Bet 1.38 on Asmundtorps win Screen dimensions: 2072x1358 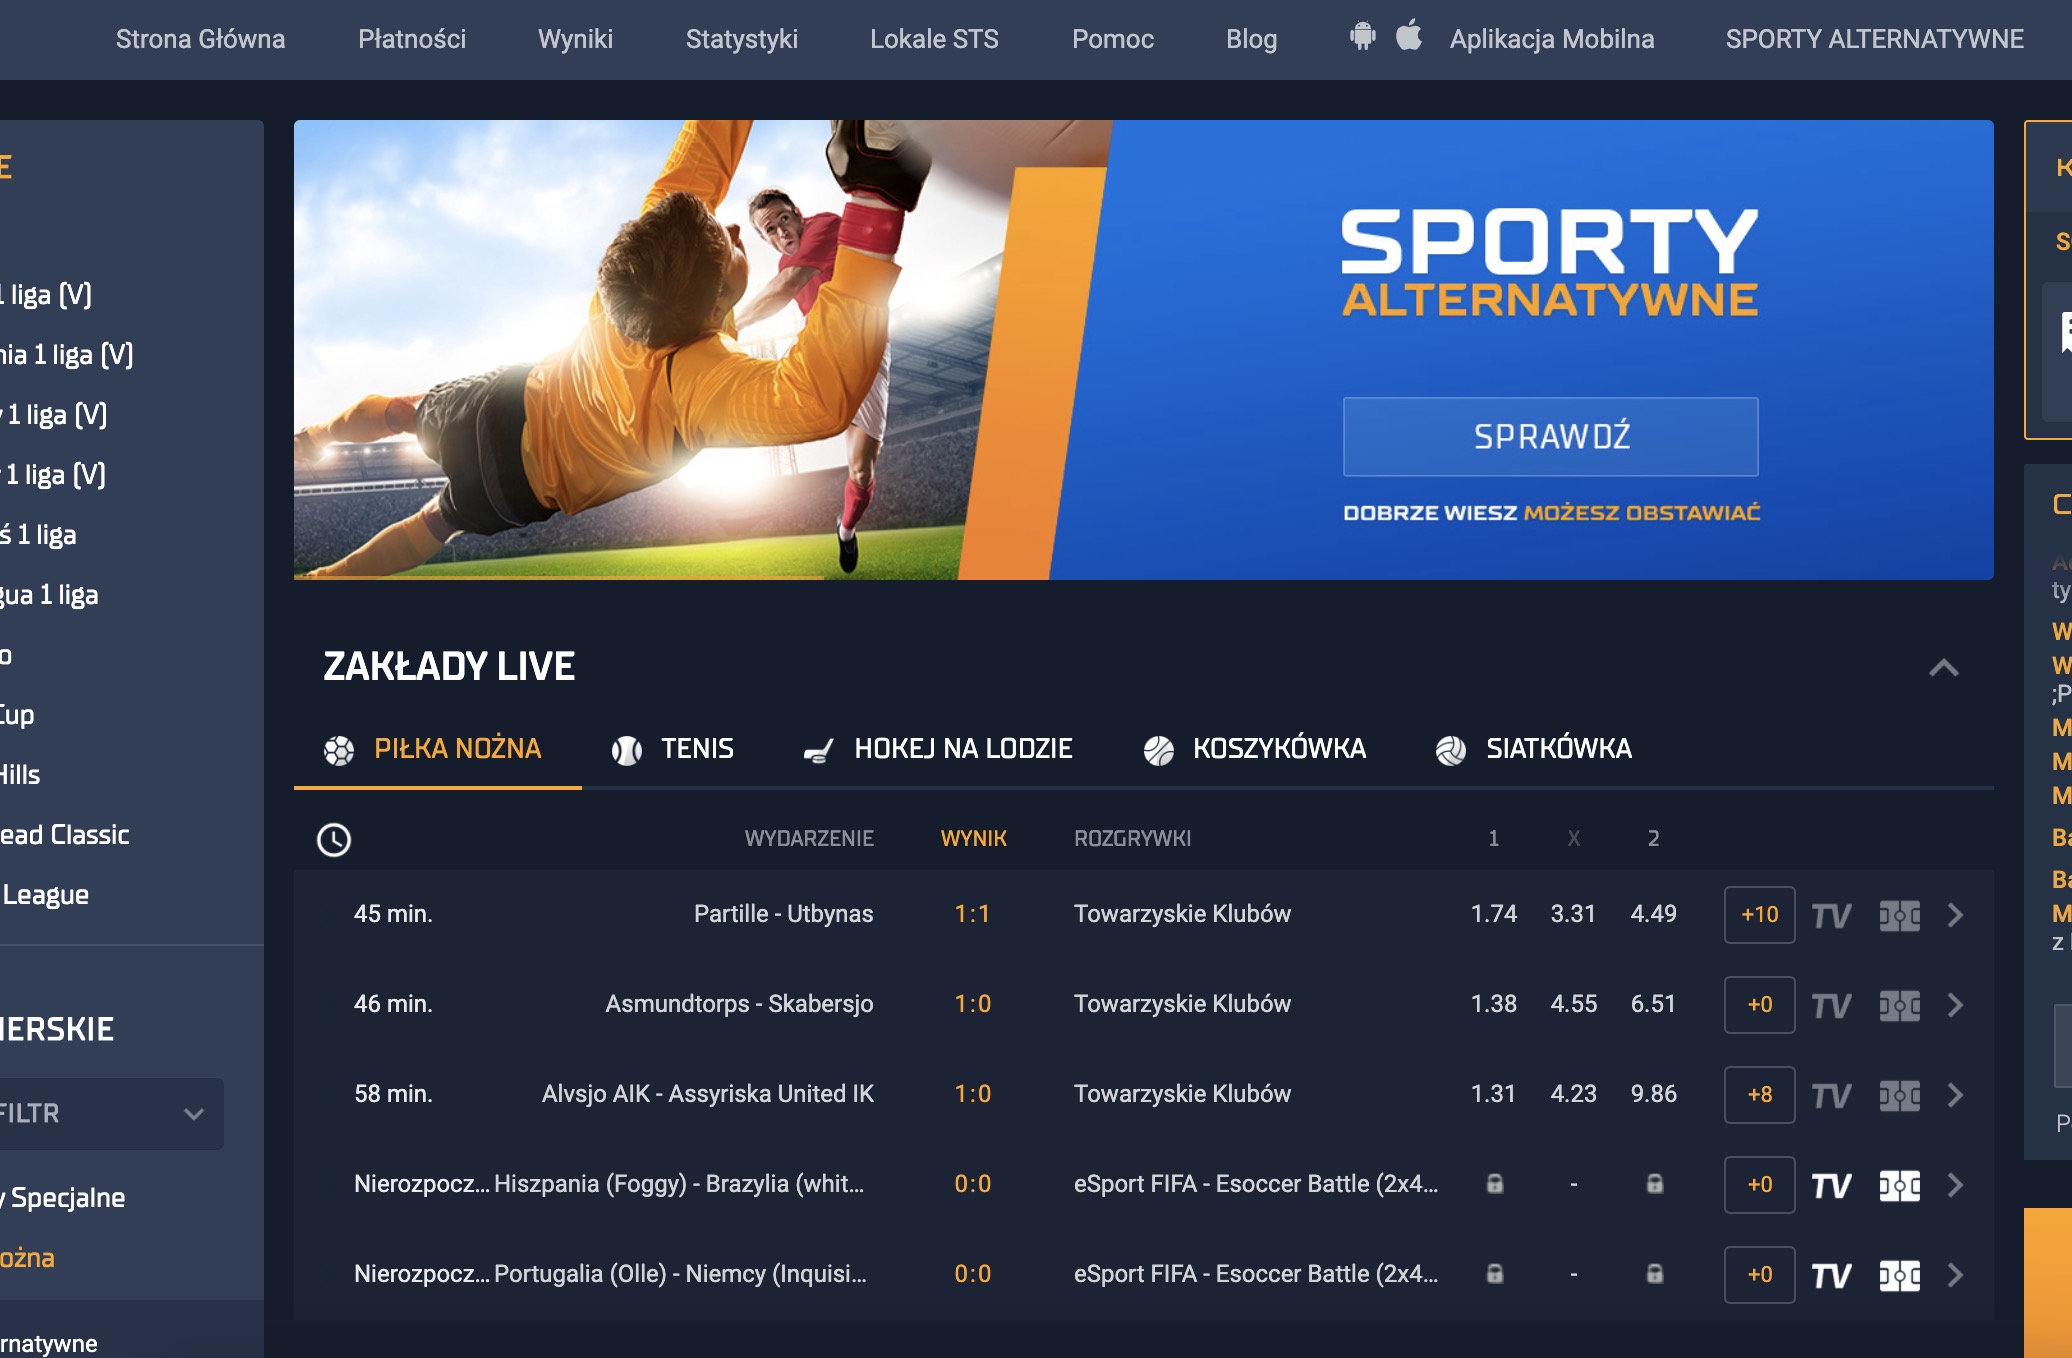(1493, 1004)
